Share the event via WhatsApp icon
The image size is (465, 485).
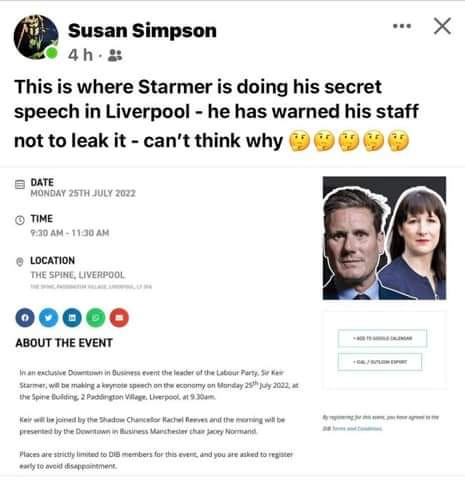96,318
